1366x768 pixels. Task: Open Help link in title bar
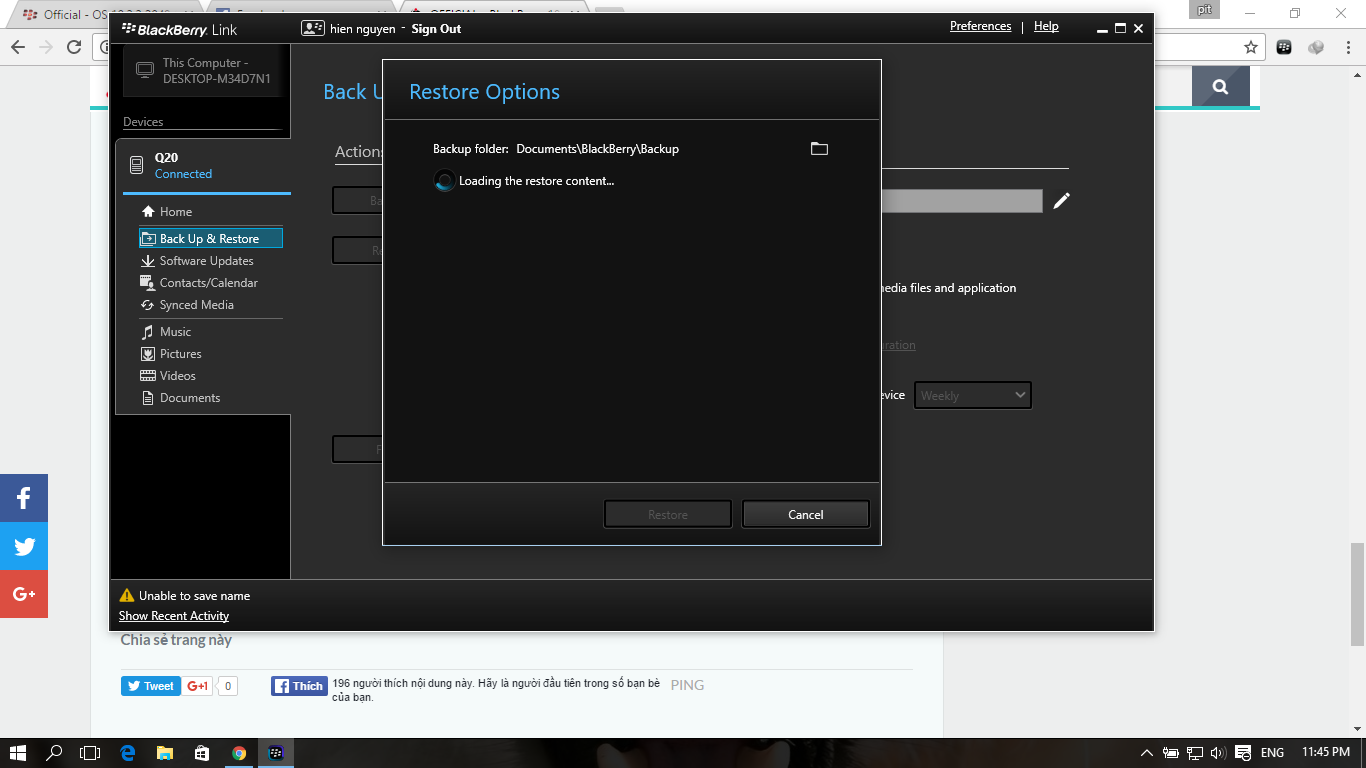(x=1046, y=26)
